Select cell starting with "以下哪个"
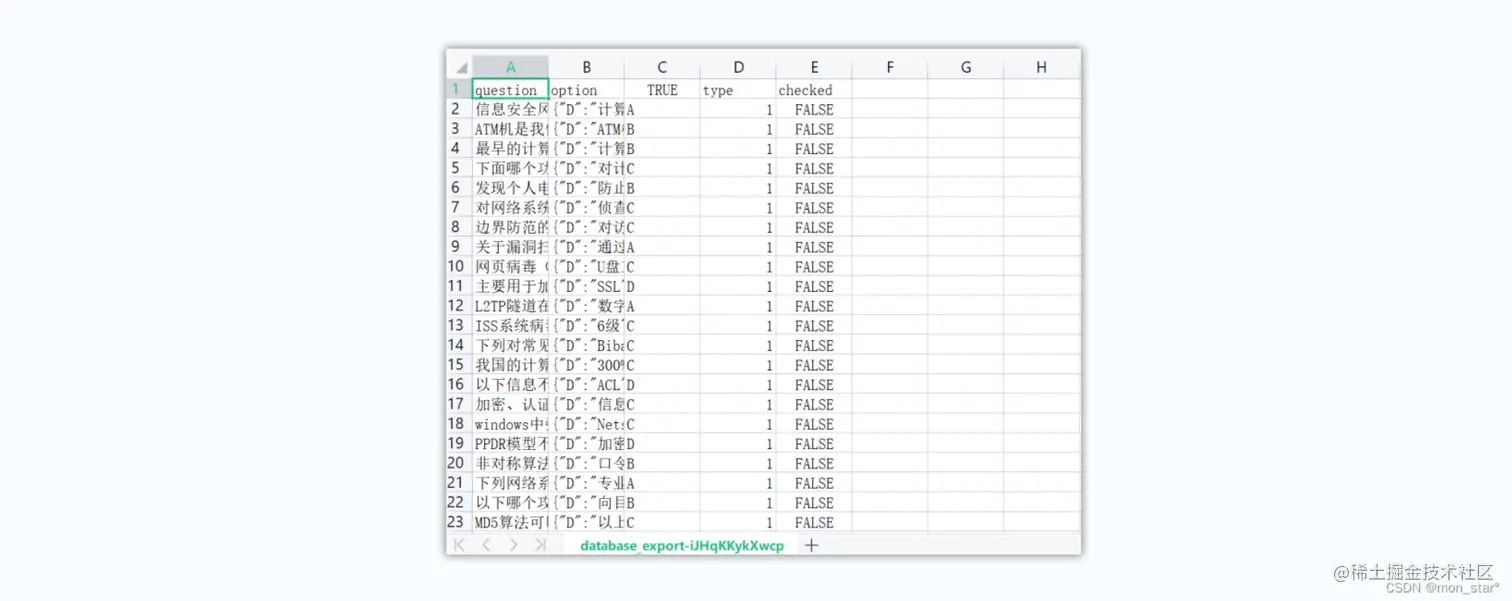The width and height of the screenshot is (1512, 601). point(510,502)
